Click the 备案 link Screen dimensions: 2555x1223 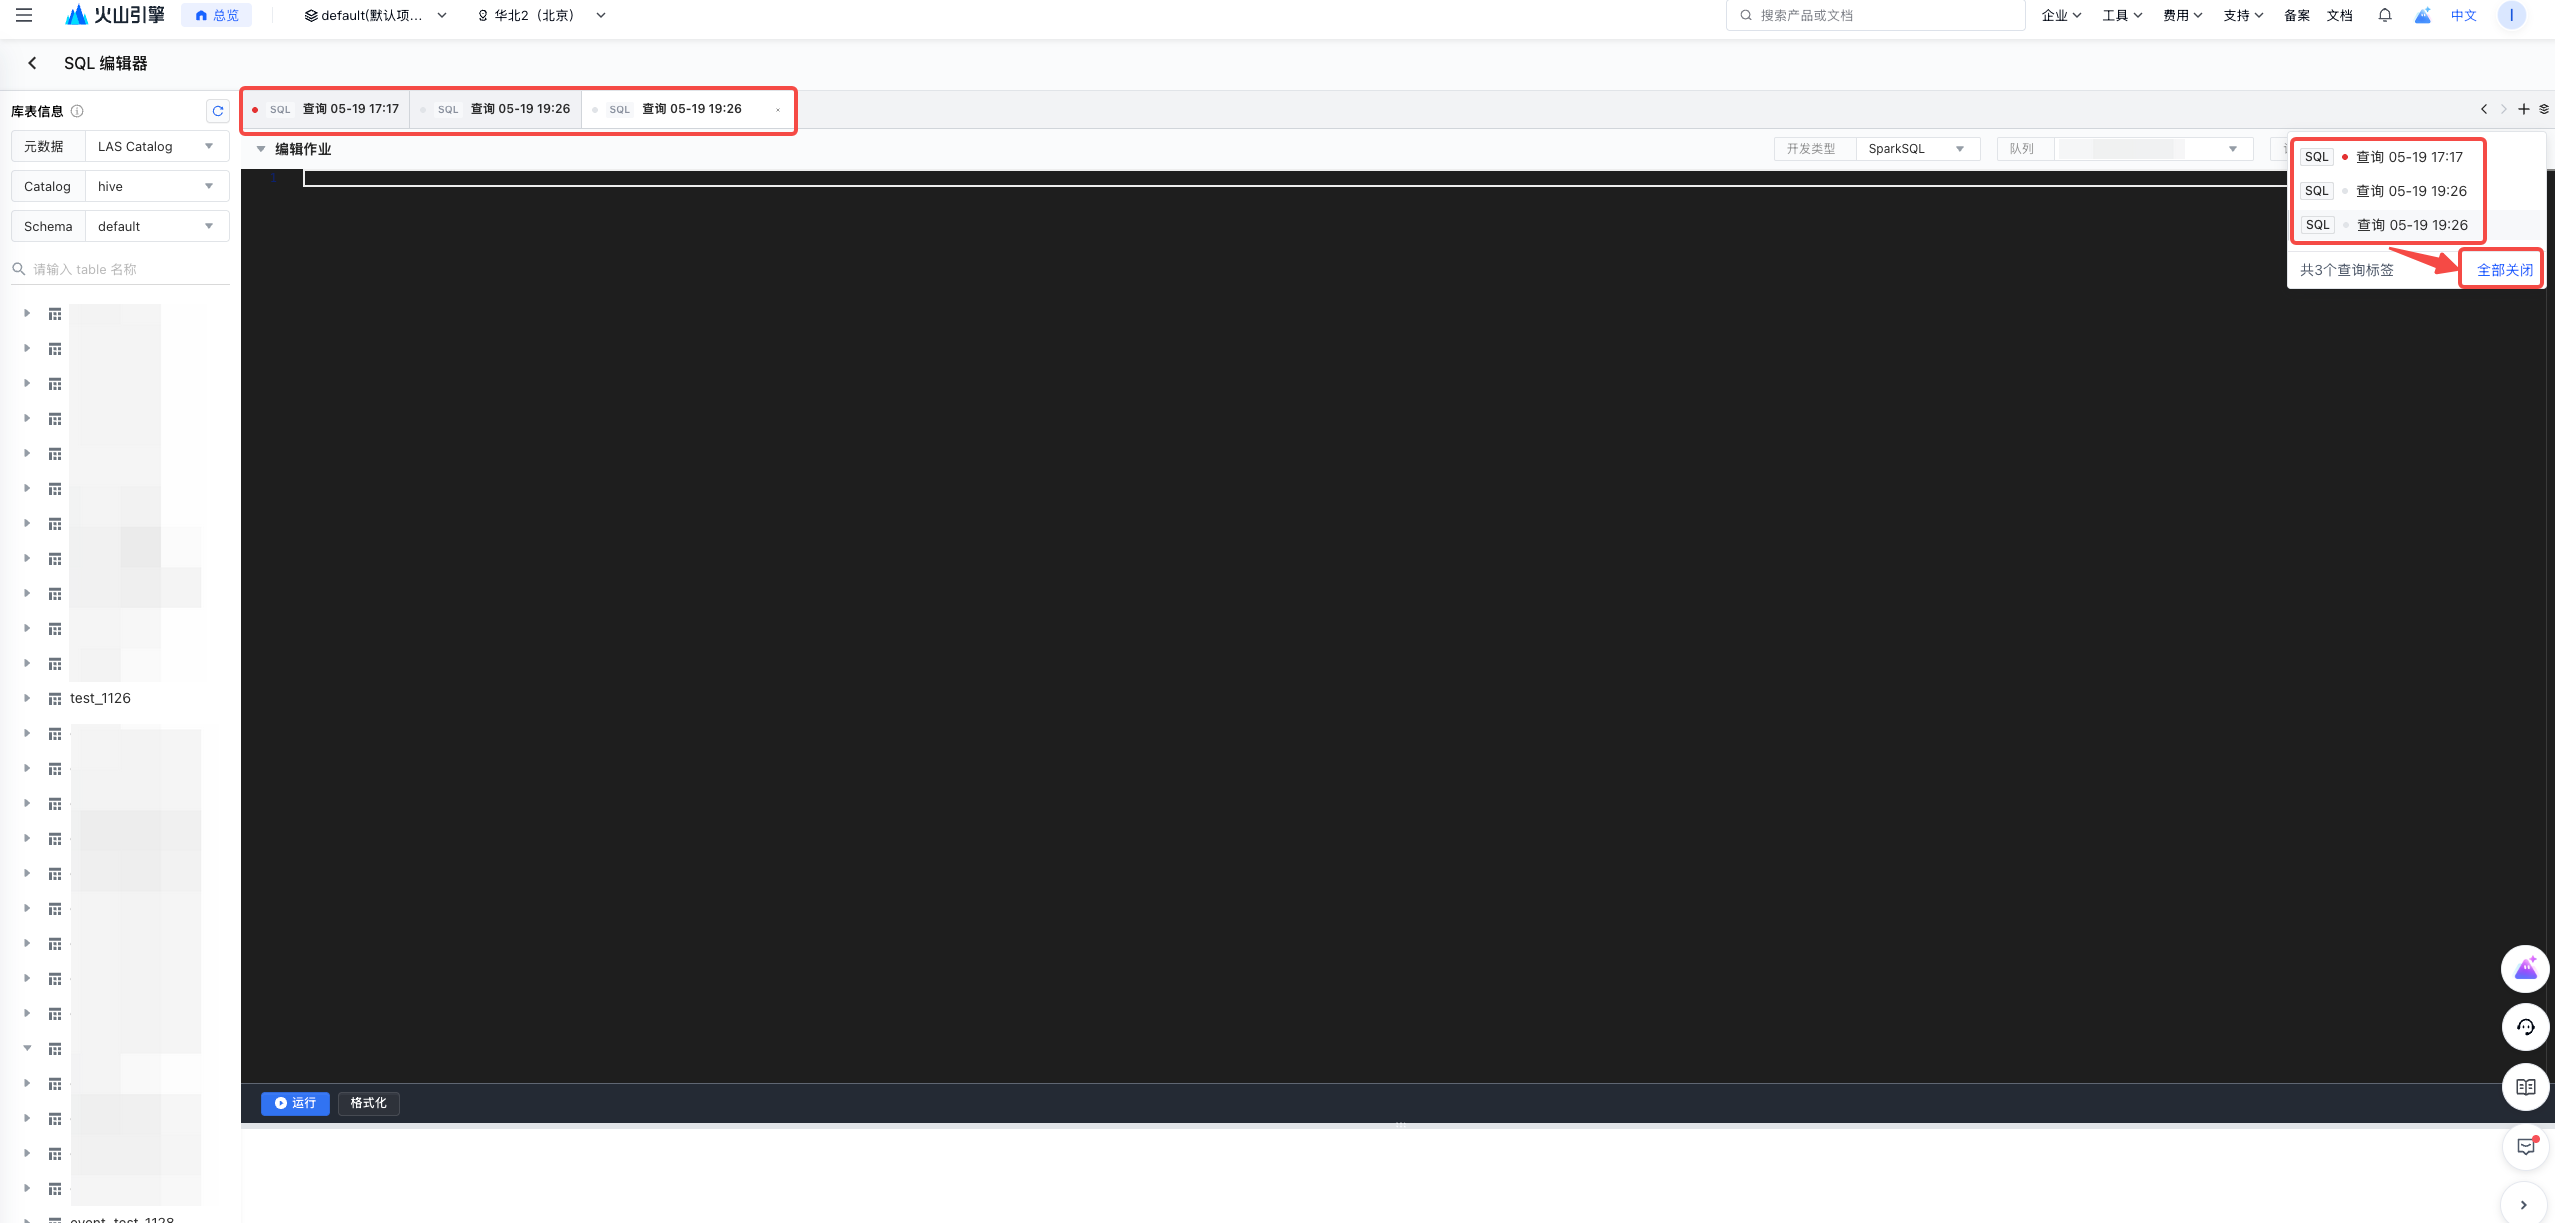point(2297,15)
